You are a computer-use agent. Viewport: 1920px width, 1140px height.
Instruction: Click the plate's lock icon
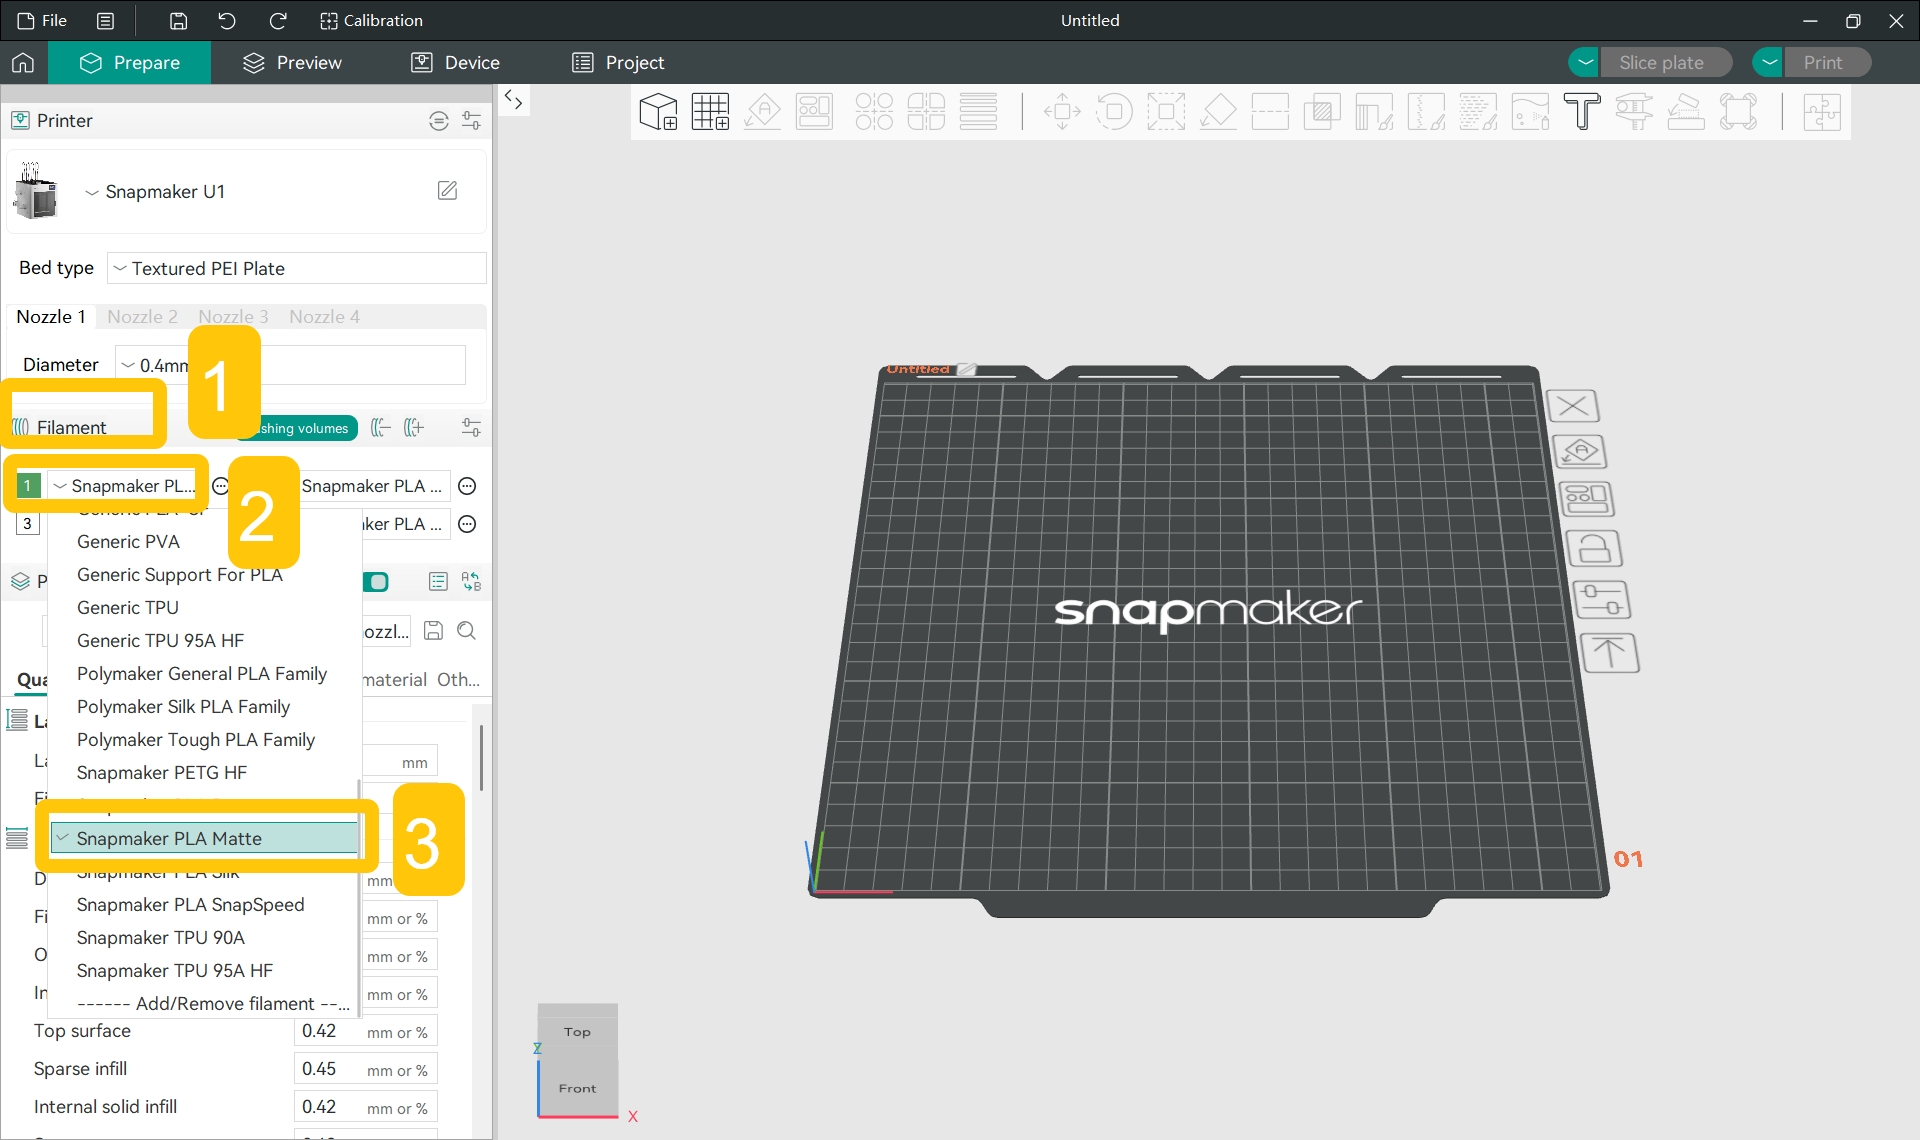pyautogui.click(x=1593, y=549)
